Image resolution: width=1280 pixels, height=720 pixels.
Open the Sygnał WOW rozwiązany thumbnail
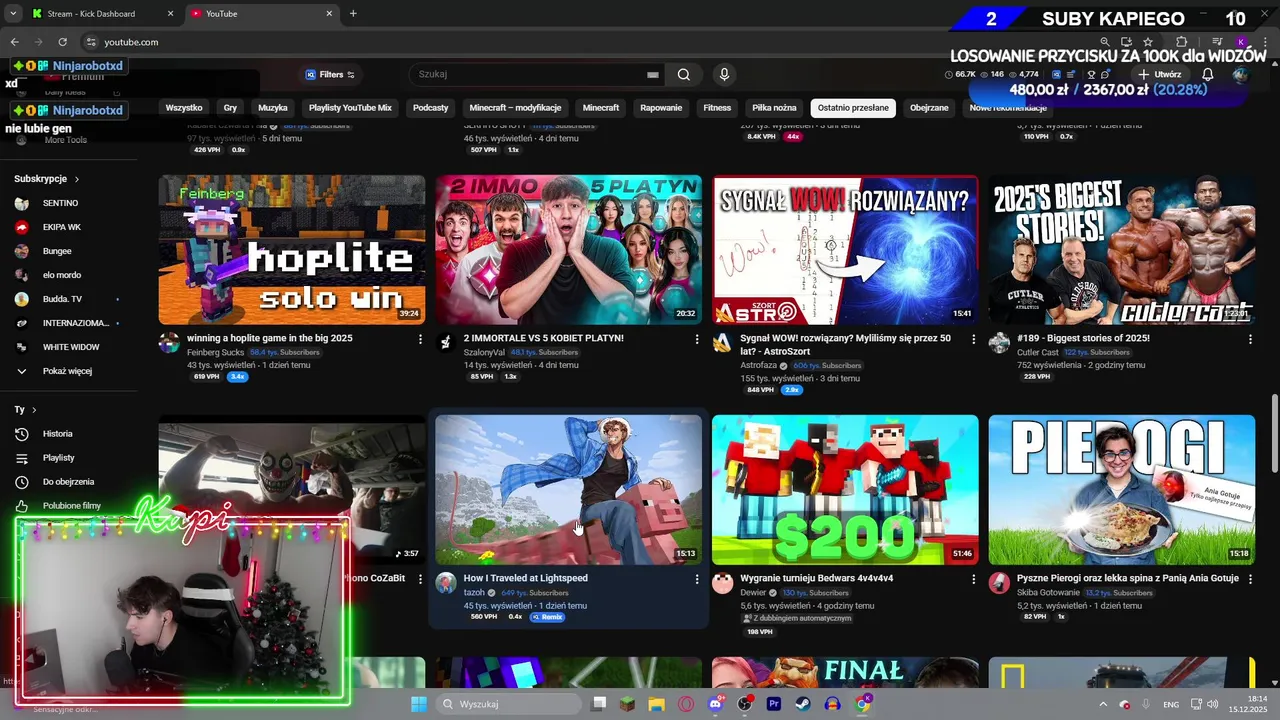click(x=845, y=250)
